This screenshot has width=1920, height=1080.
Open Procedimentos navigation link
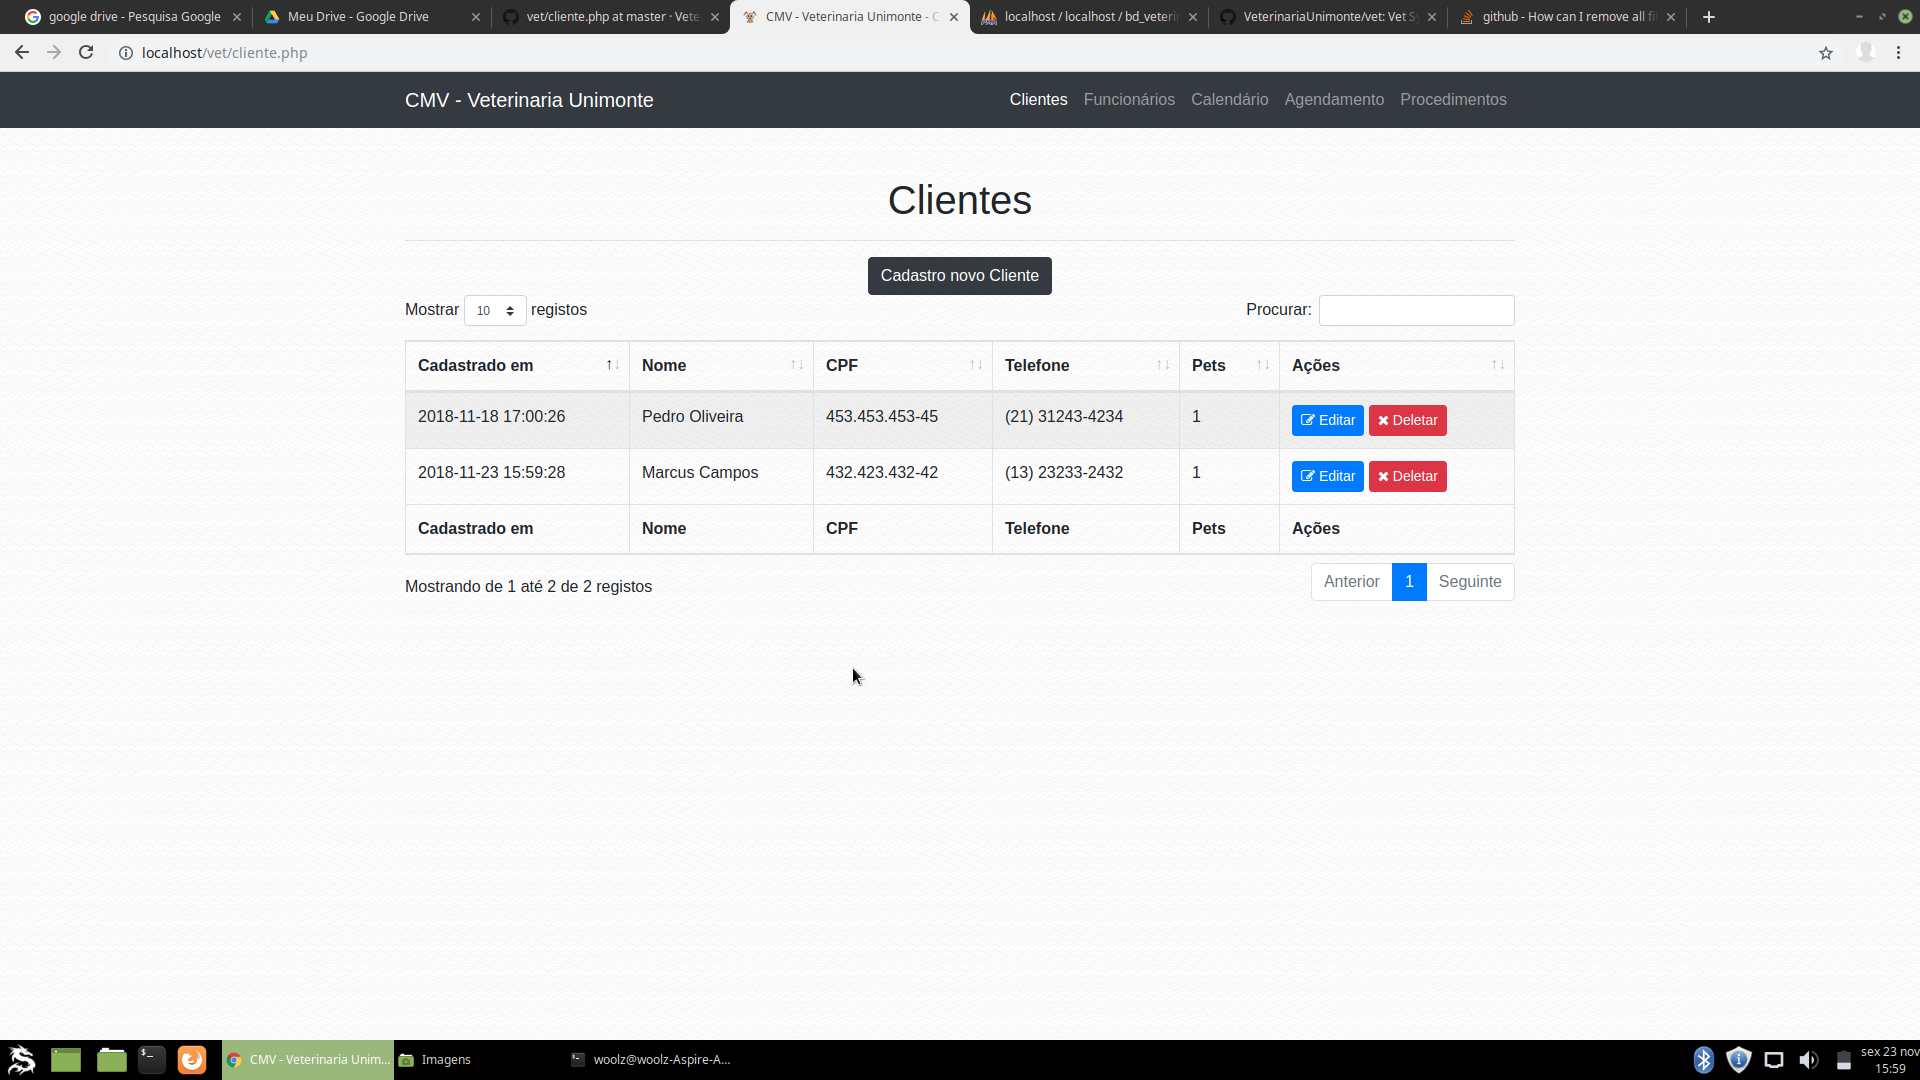(1453, 100)
